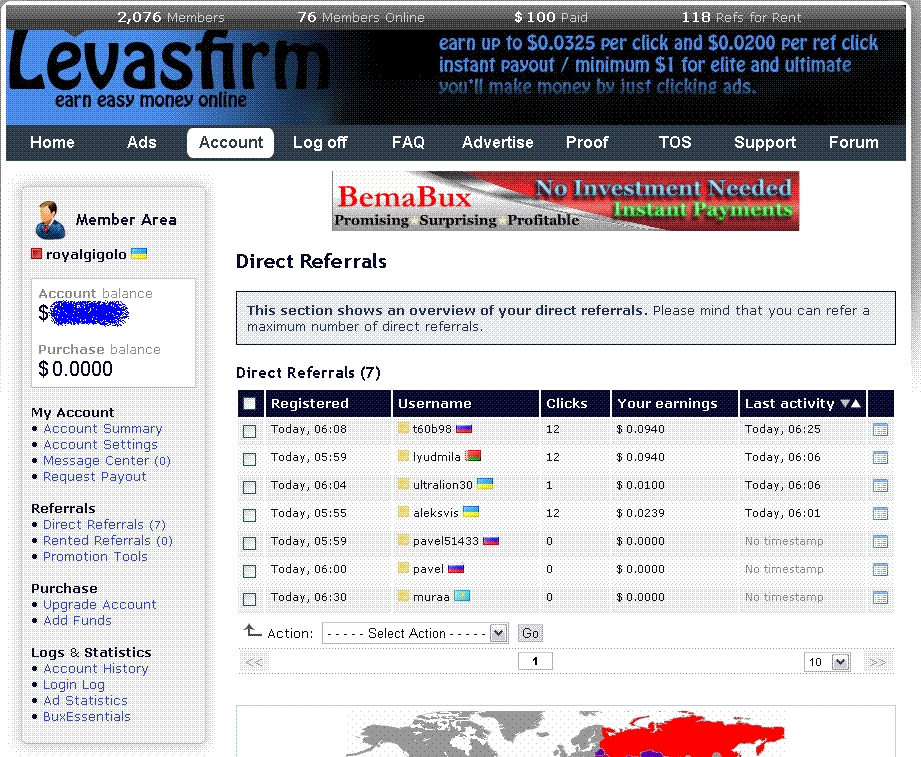Open details icon for ultralion30 row
Viewport: 921px width, 757px height.
tap(880, 486)
